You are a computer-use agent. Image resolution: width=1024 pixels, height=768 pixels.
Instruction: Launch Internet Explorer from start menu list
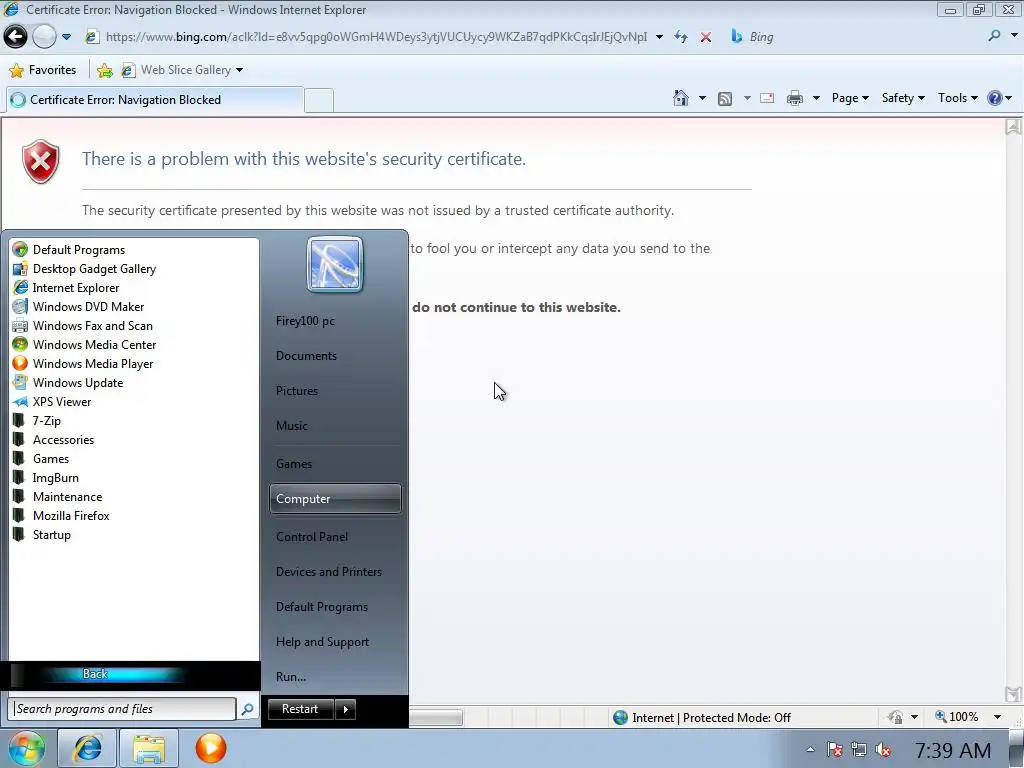point(134,287)
